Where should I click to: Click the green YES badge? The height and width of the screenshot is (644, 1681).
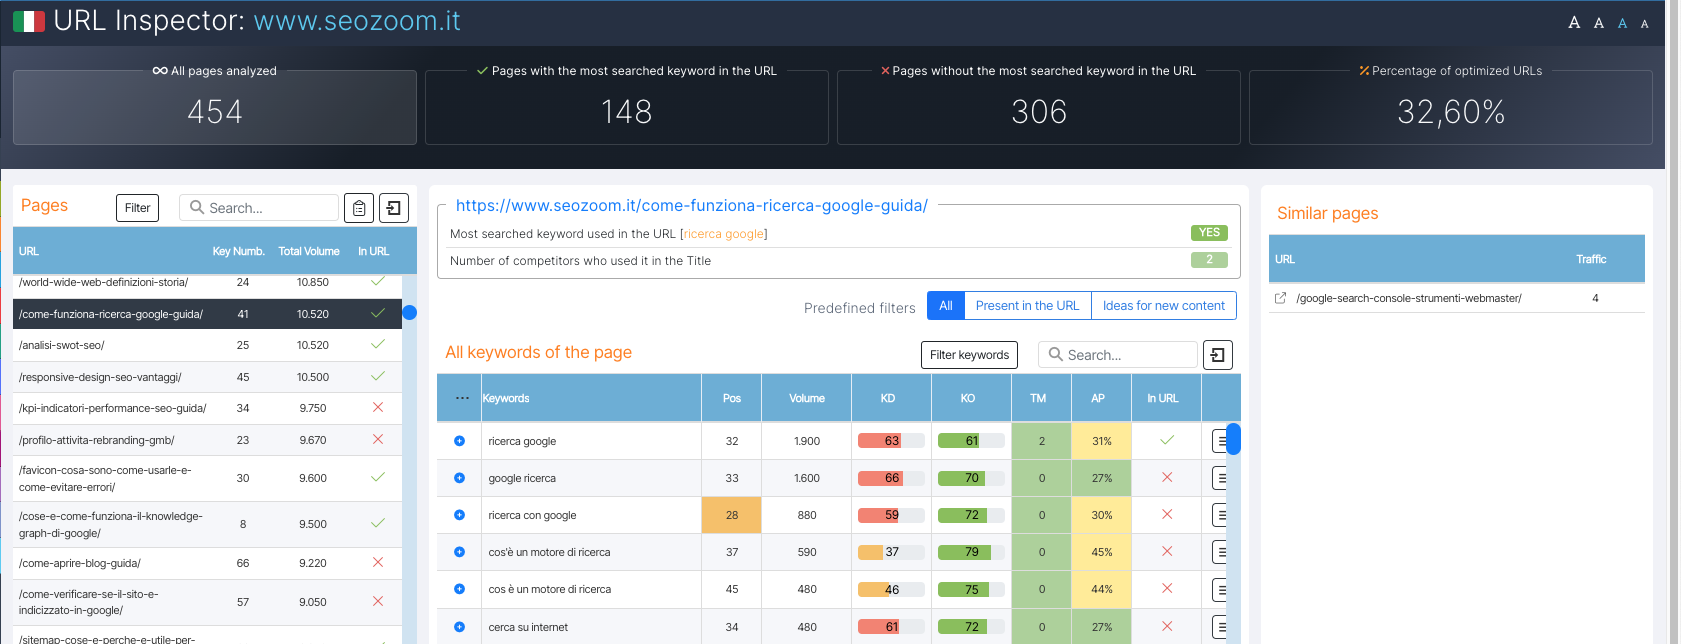1209,233
